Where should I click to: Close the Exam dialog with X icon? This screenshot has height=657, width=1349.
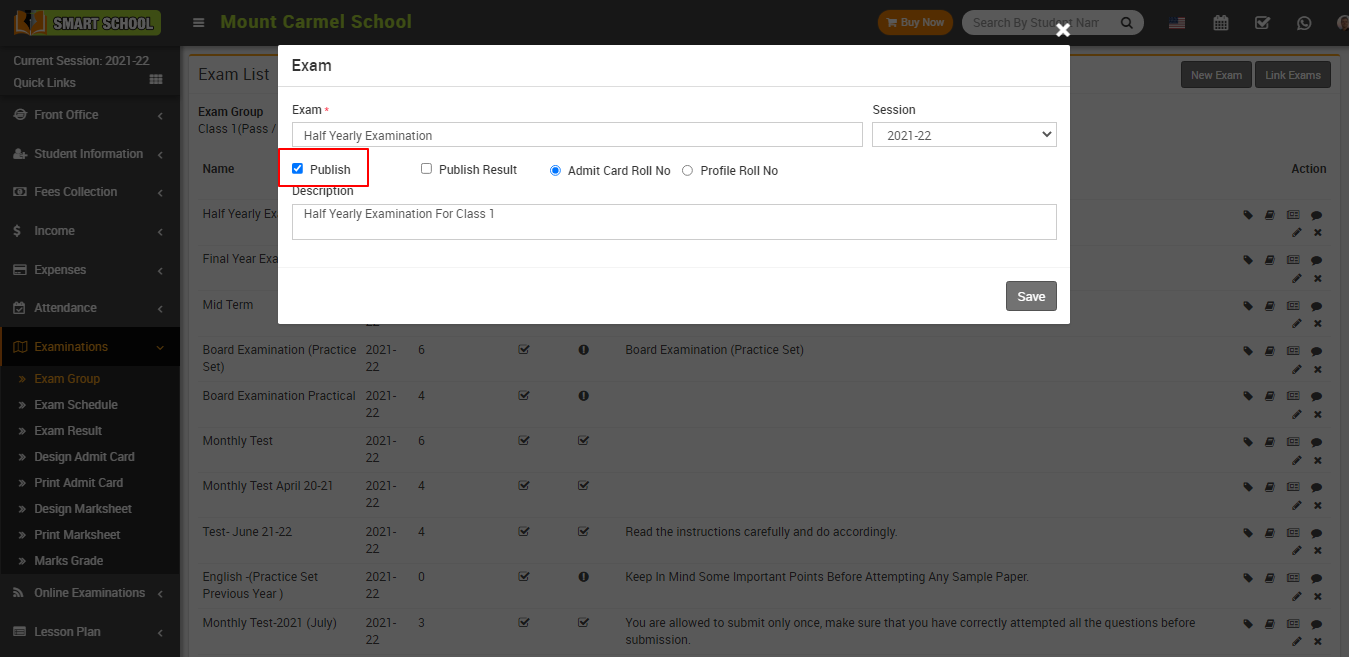(x=1063, y=31)
